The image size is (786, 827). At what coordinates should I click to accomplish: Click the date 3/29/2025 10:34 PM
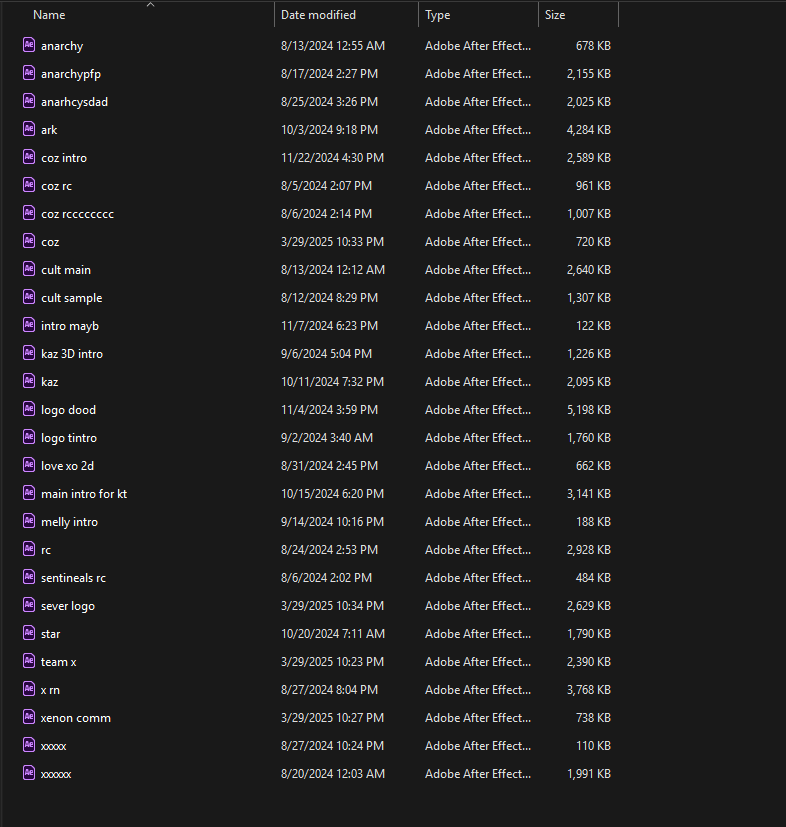point(332,605)
